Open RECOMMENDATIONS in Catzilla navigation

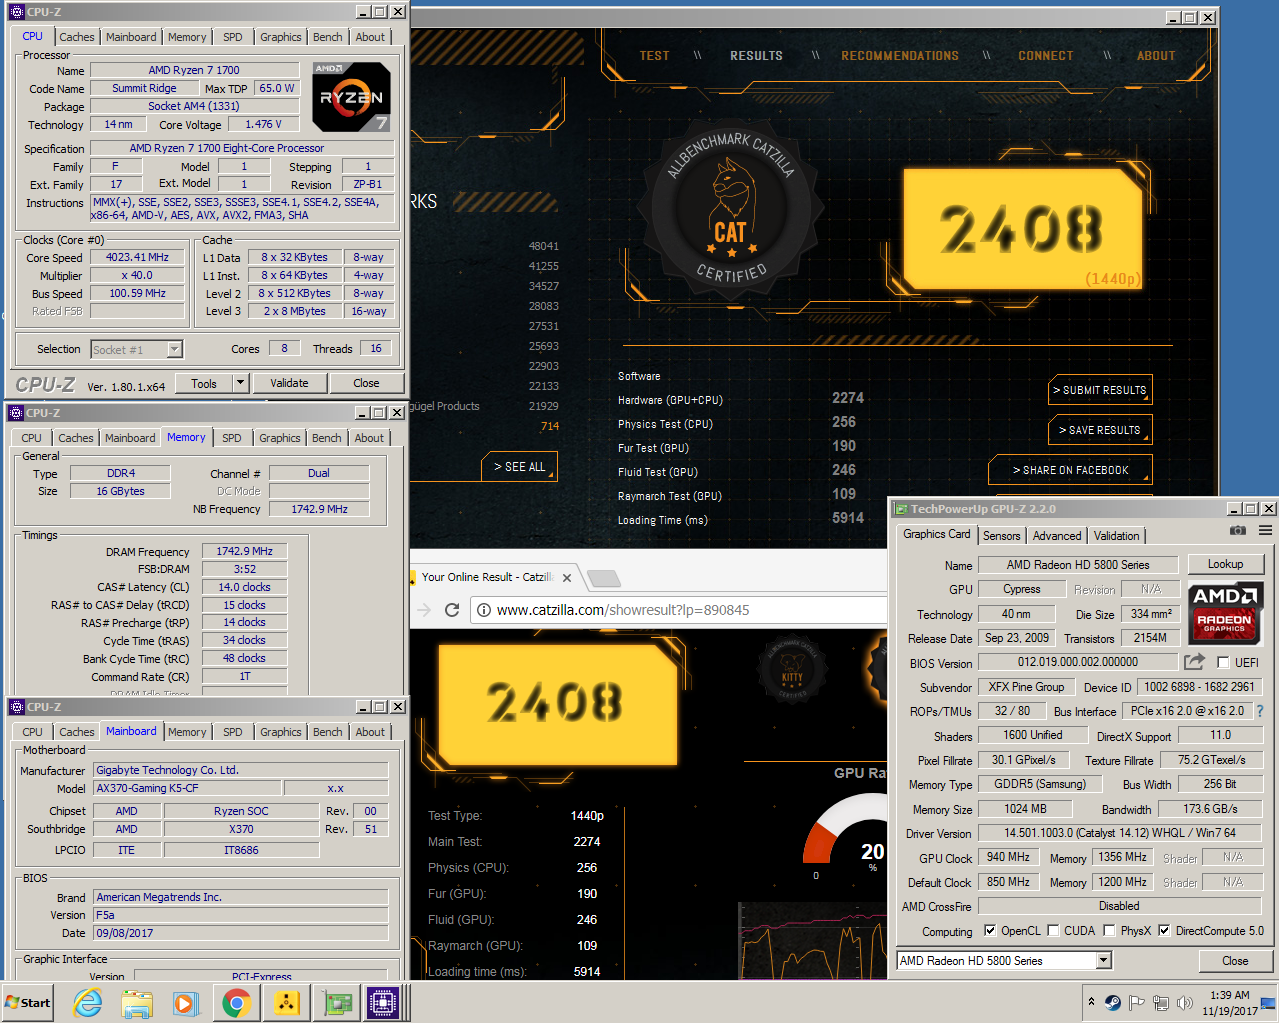point(900,56)
